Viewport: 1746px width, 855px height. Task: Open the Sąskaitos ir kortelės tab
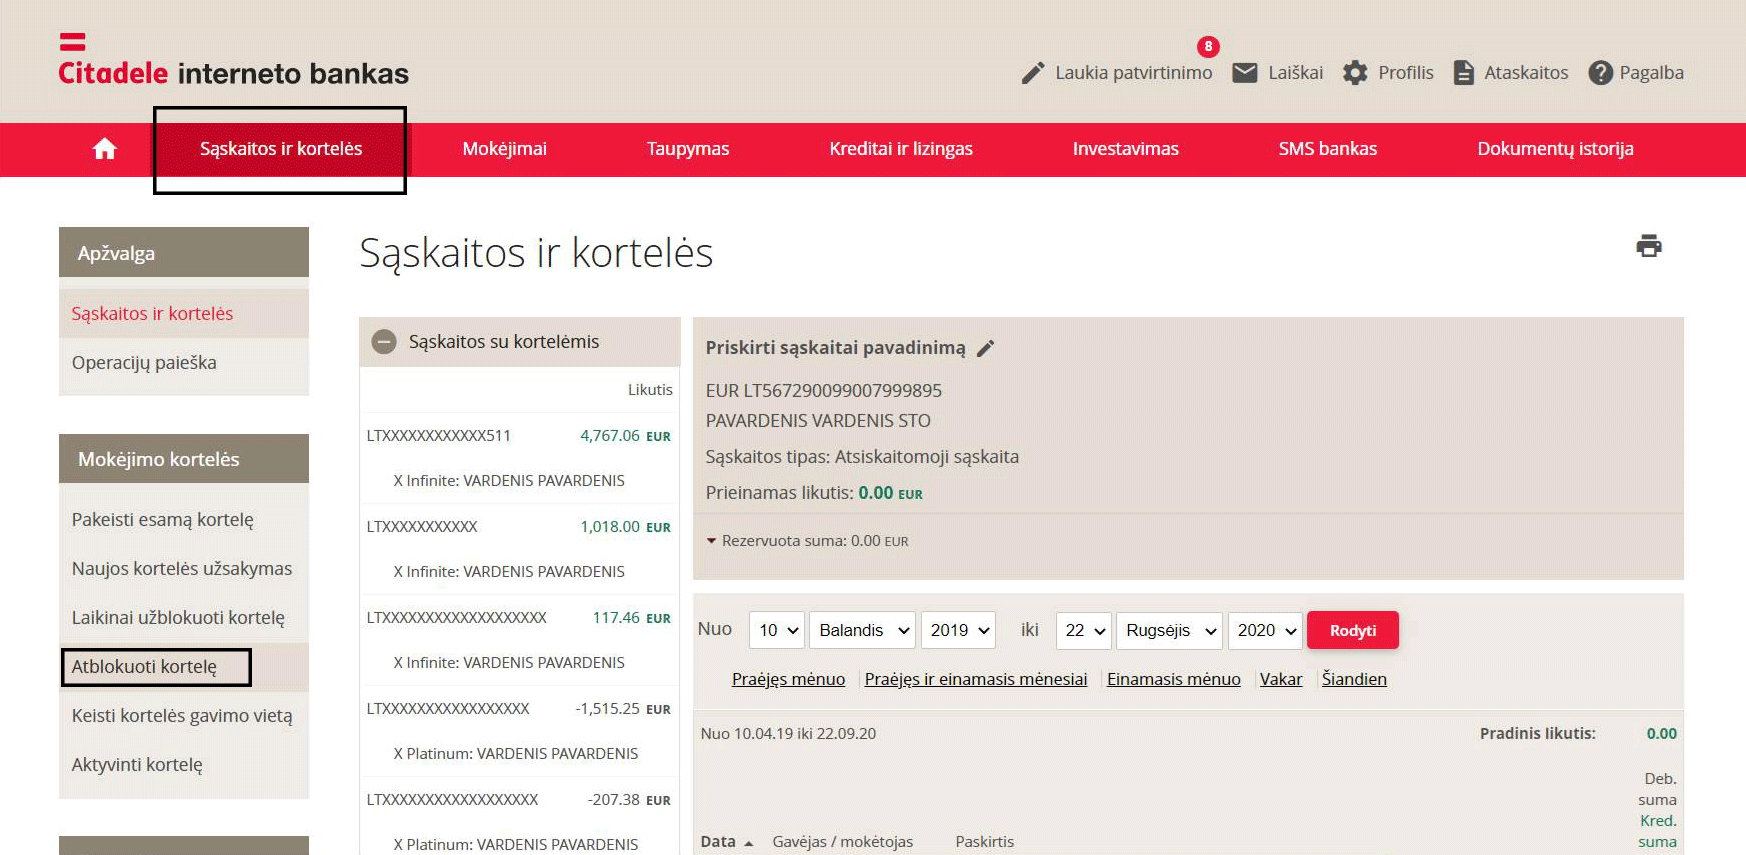coord(281,149)
